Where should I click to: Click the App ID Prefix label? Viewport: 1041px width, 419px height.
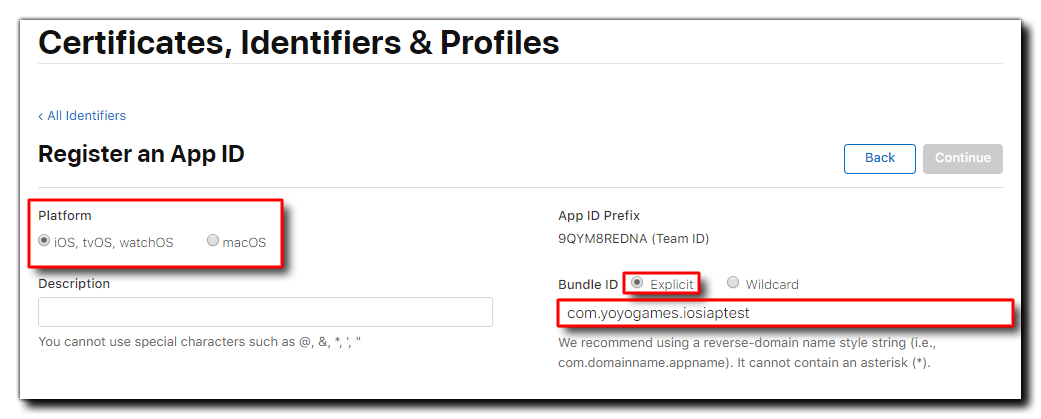point(599,216)
